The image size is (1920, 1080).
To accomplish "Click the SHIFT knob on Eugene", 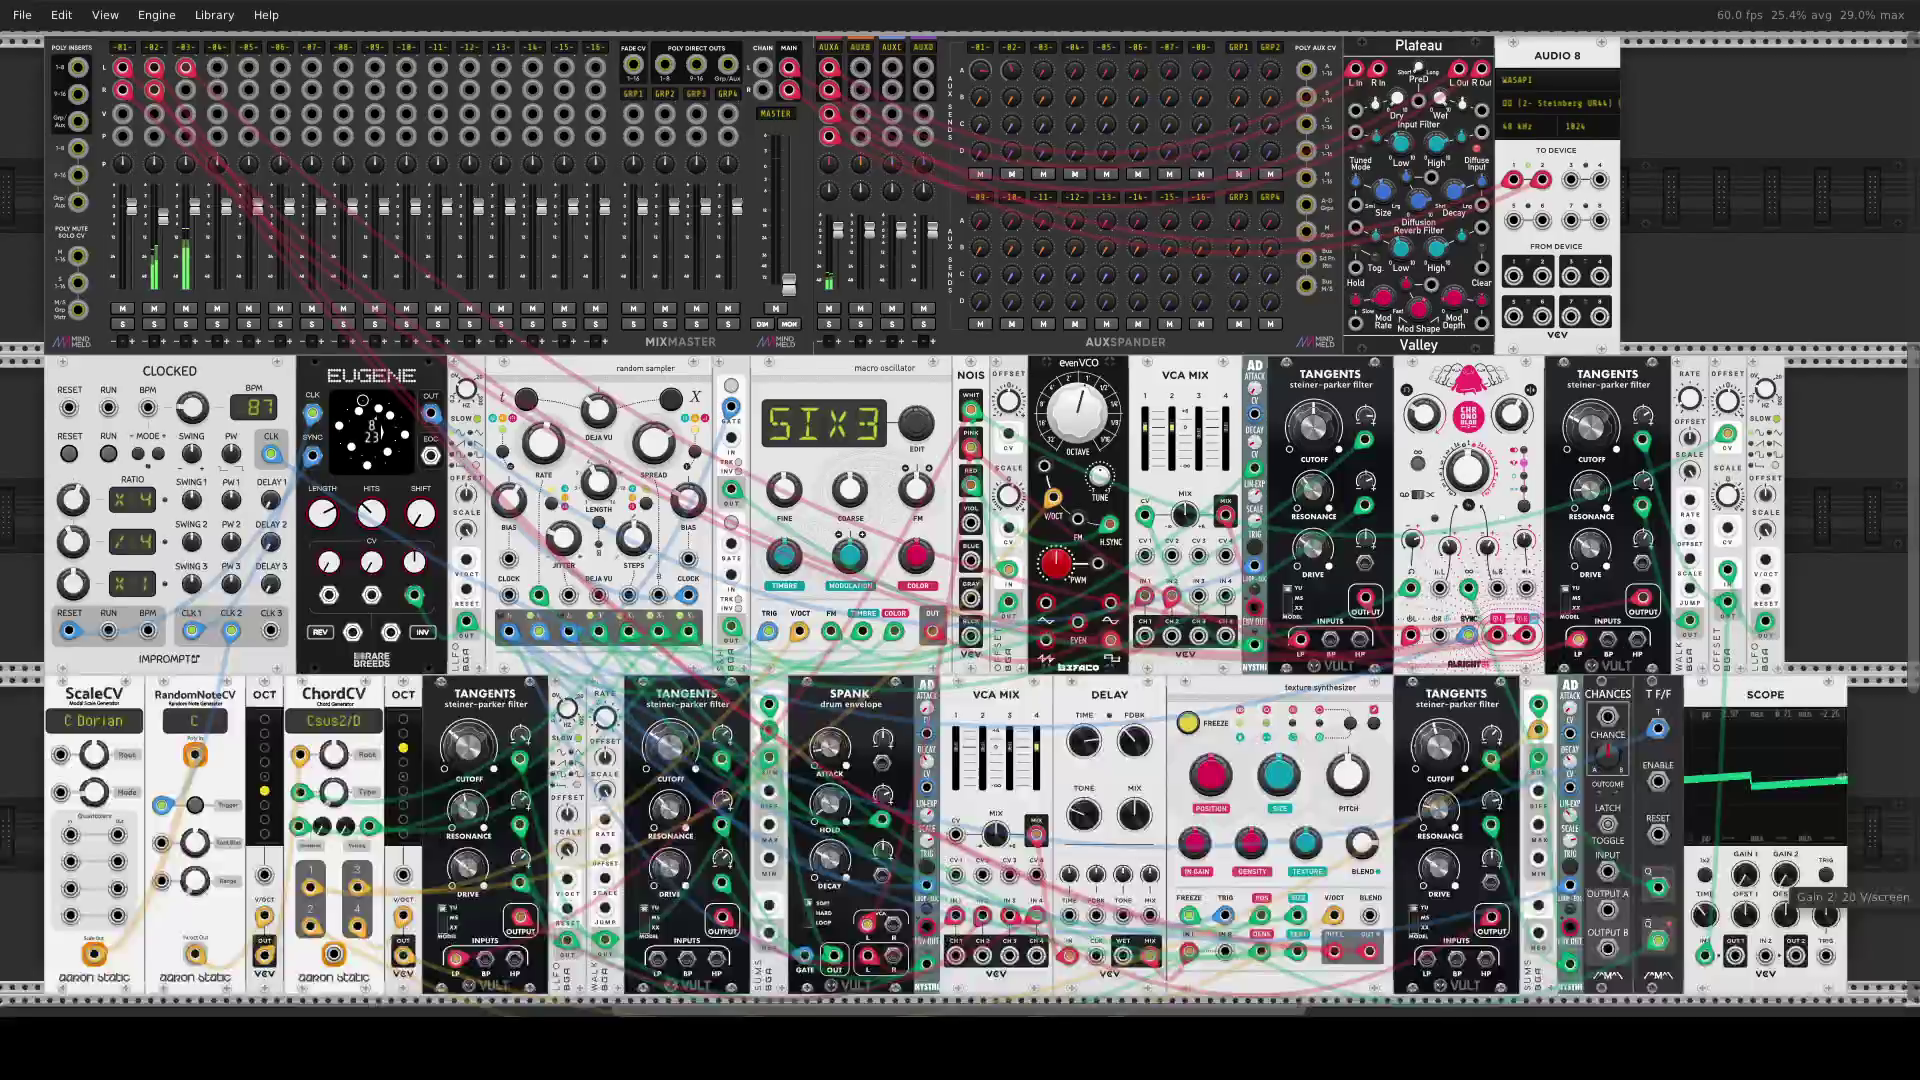I will (x=421, y=514).
